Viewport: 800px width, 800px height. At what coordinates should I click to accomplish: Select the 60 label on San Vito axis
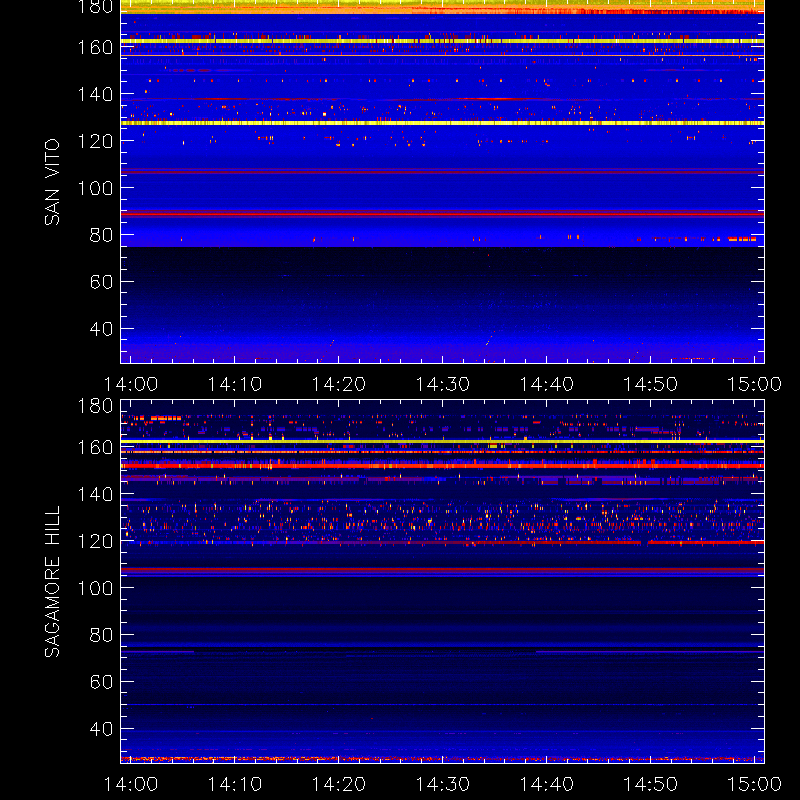tap(101, 282)
